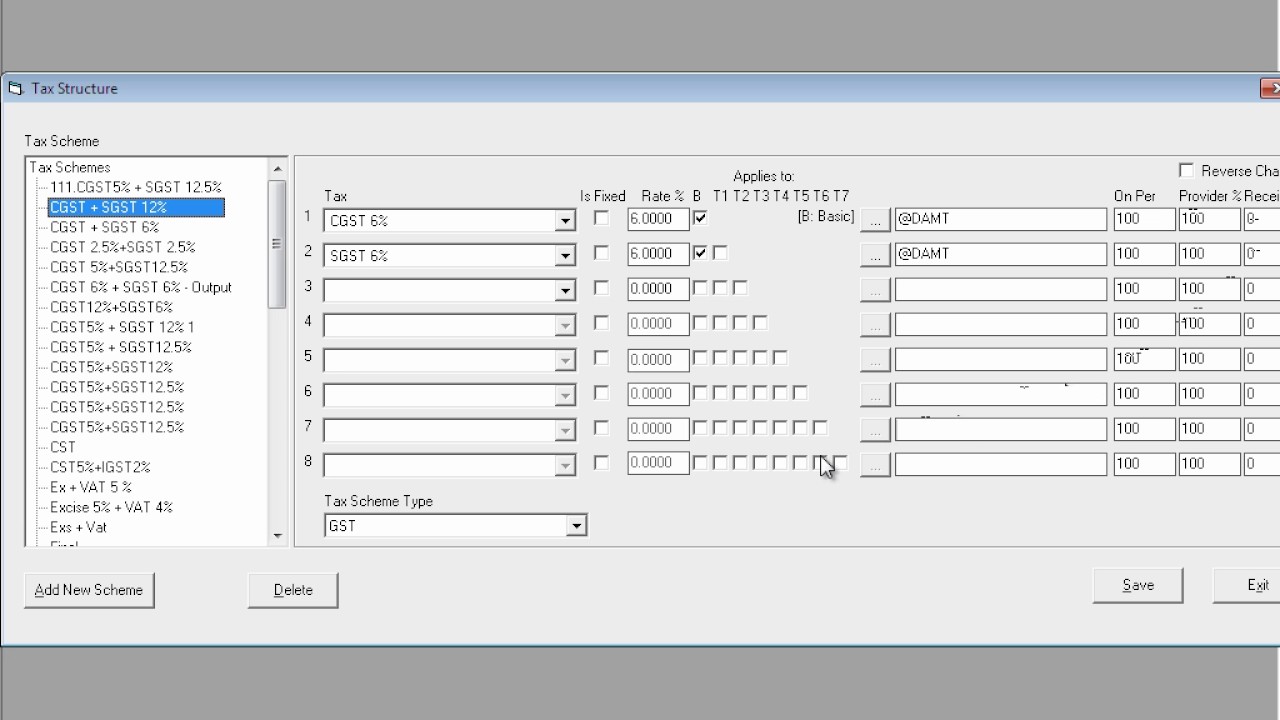The image size is (1280, 720).
Task: Toggle Is Fixed checkbox in row 8
Action: [601, 463]
